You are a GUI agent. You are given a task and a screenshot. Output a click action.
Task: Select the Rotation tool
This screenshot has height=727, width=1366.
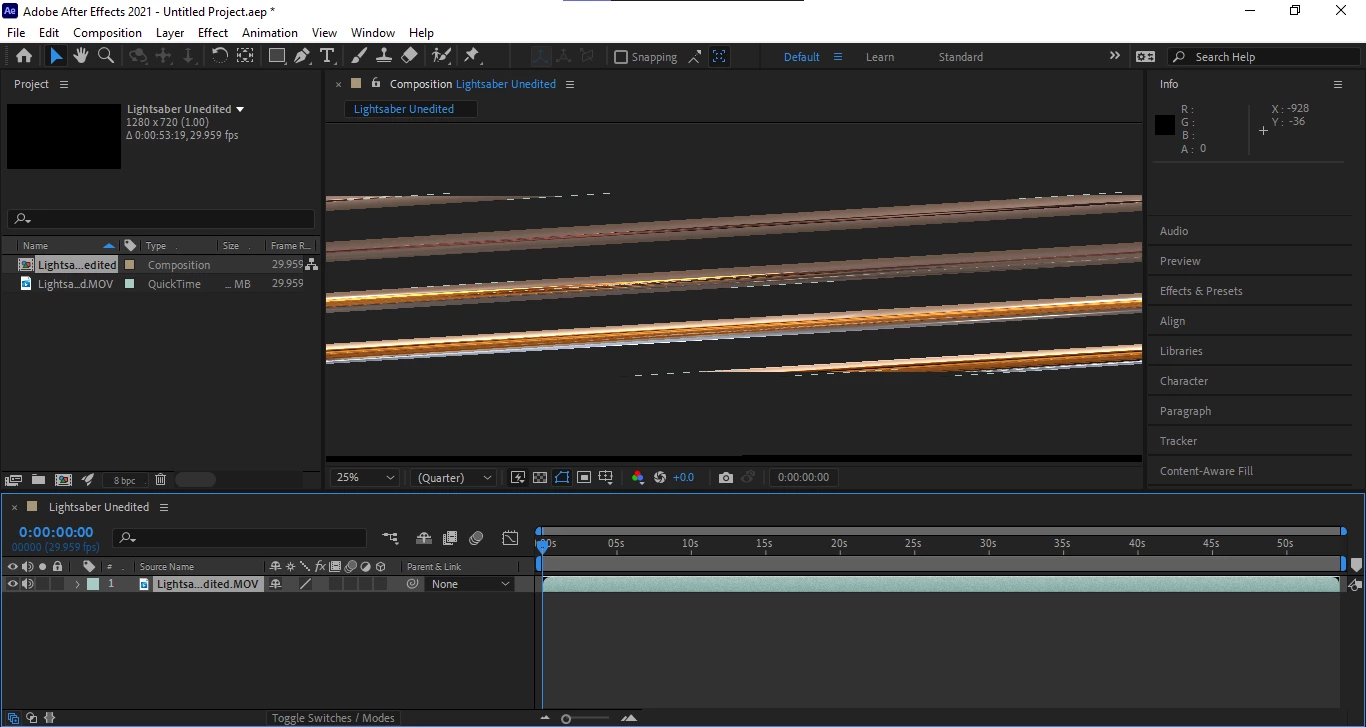click(220, 56)
